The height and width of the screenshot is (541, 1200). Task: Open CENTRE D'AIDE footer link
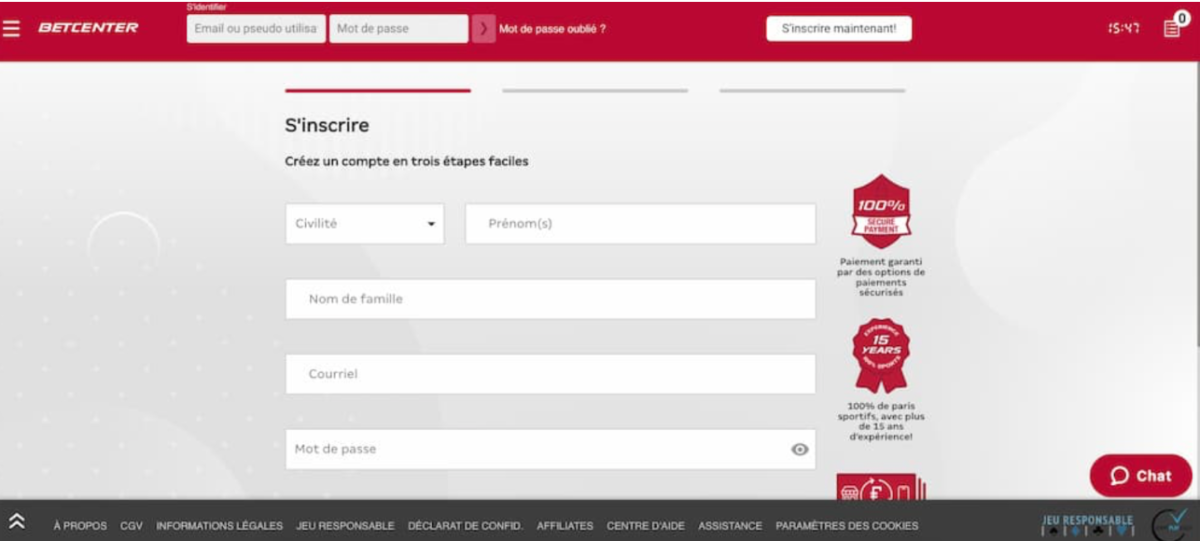pos(645,526)
